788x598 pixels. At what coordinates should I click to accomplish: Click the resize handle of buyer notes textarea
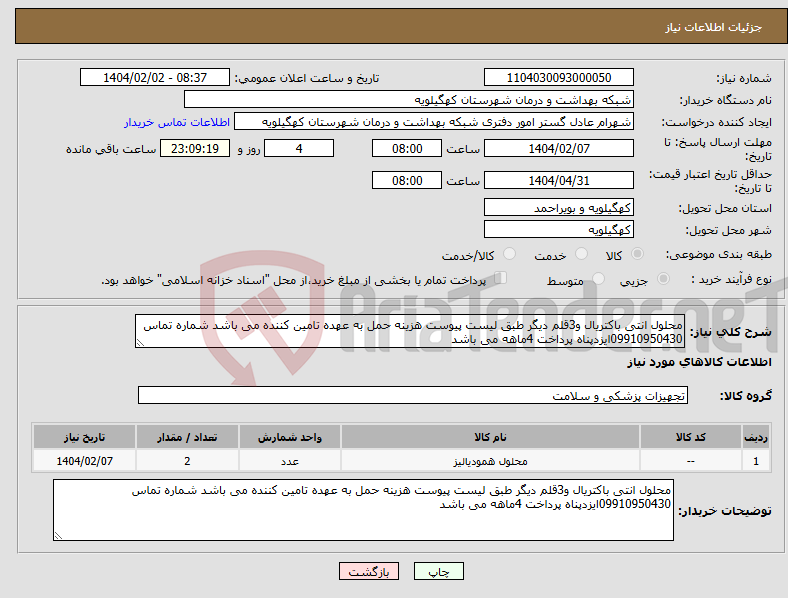click(58, 536)
